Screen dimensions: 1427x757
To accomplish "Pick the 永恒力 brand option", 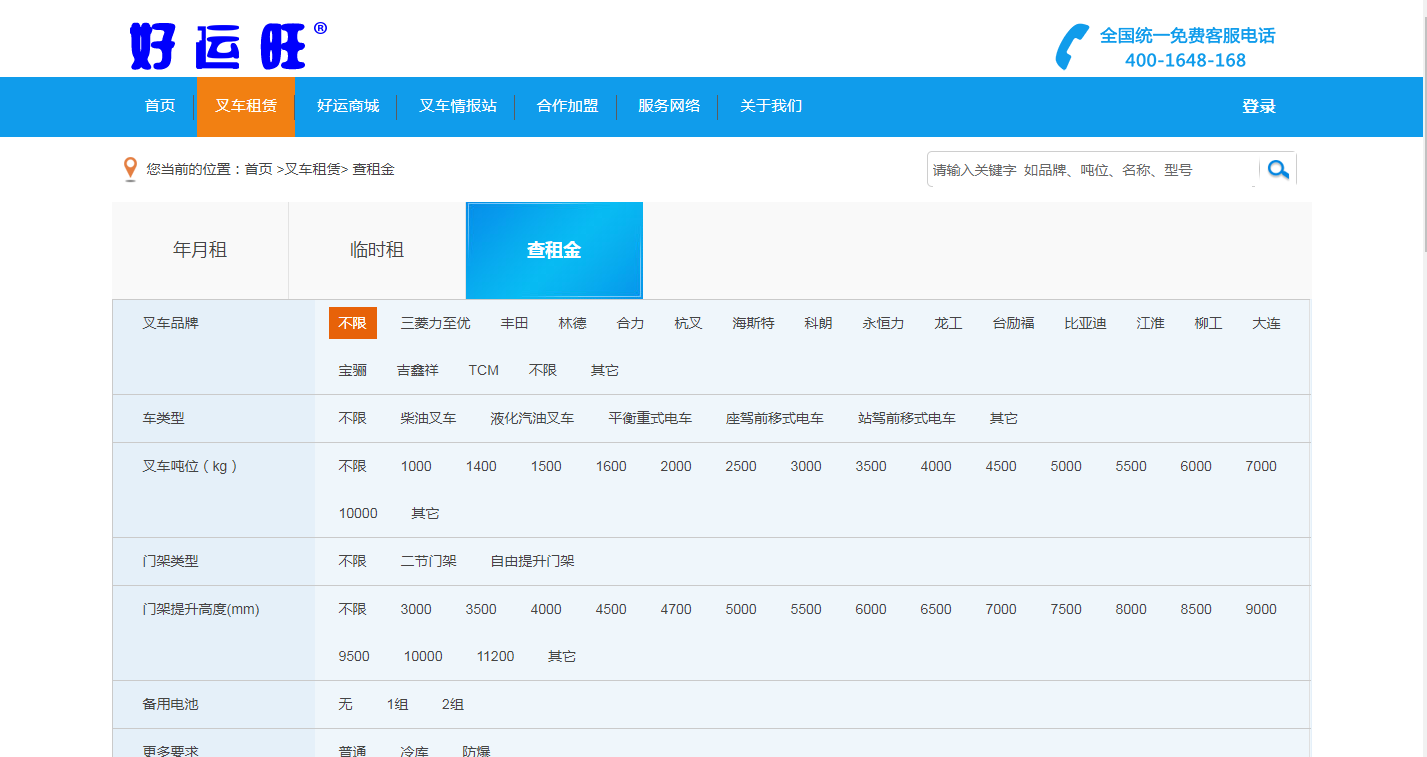I will tap(884, 323).
